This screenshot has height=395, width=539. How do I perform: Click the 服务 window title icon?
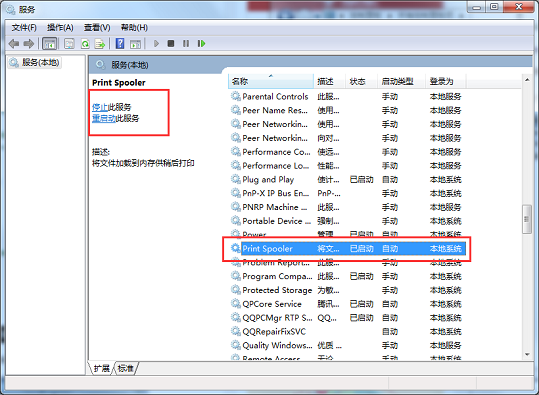(11, 10)
